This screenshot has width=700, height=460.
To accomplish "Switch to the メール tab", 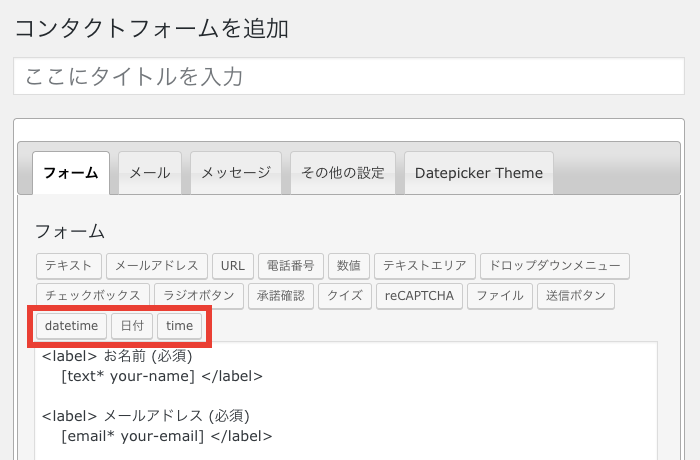I will point(150,173).
